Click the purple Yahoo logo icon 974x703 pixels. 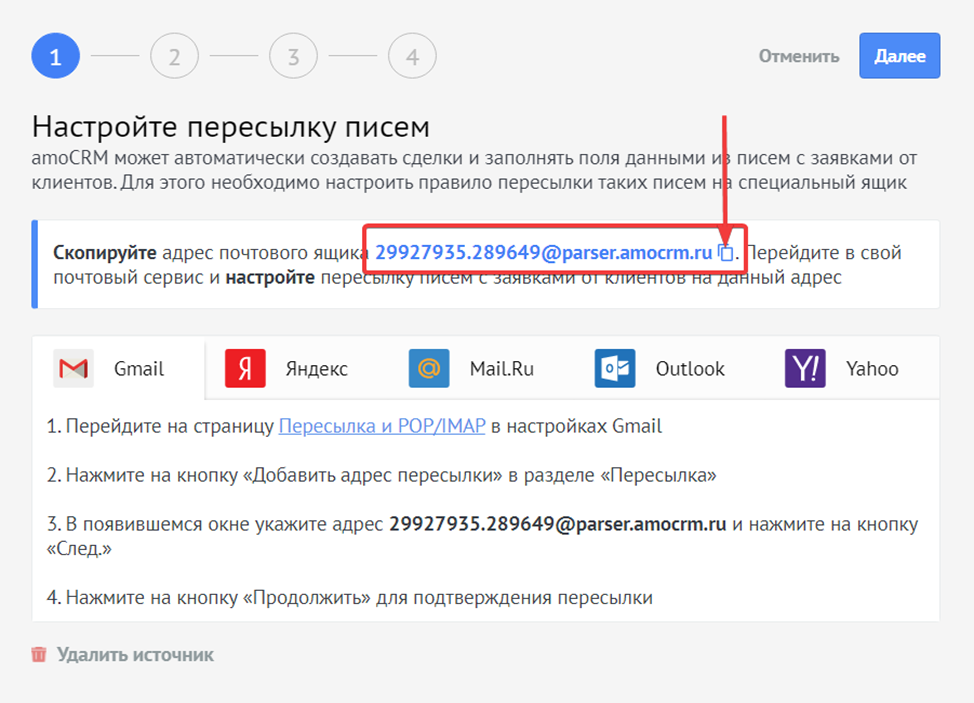[x=805, y=368]
